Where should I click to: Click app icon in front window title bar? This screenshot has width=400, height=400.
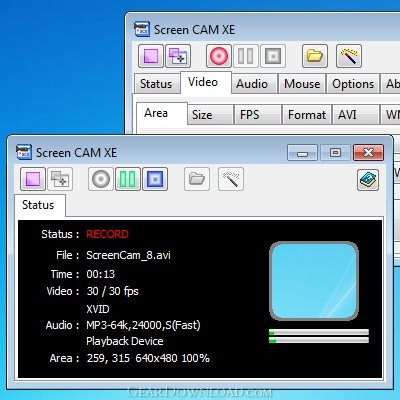pyautogui.click(x=24, y=152)
